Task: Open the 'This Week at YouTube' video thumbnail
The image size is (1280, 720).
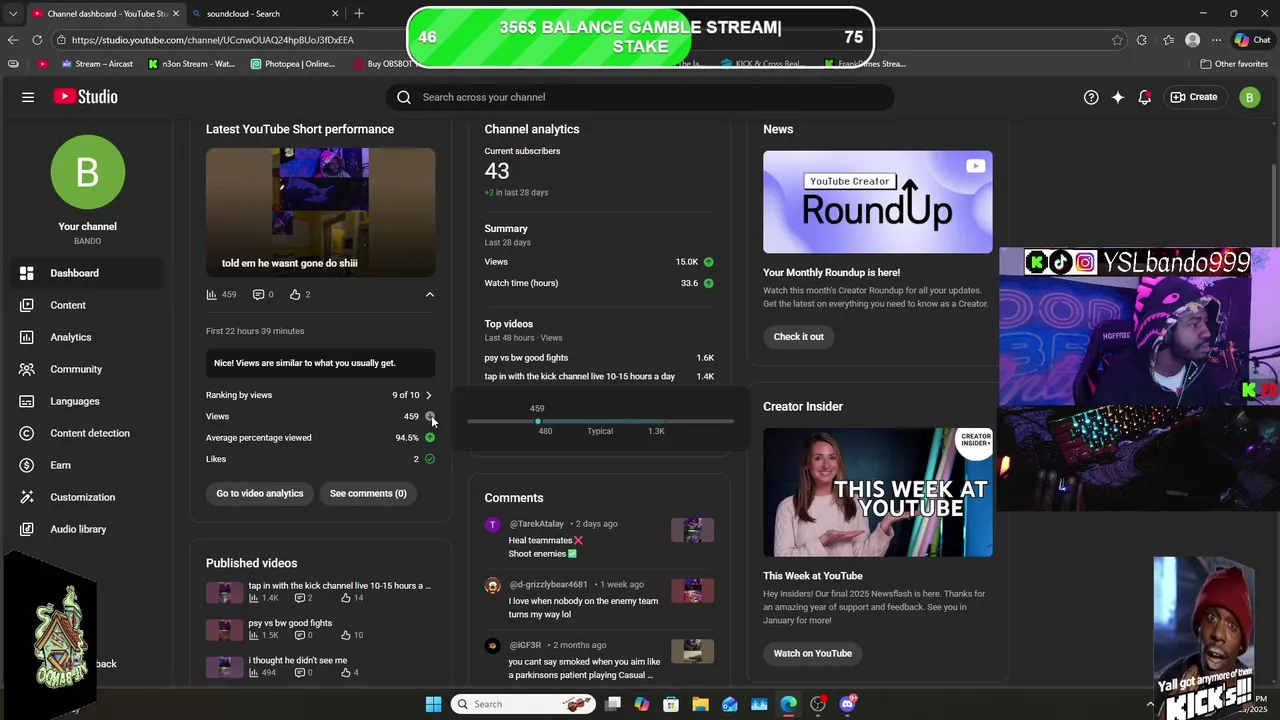Action: tap(878, 492)
